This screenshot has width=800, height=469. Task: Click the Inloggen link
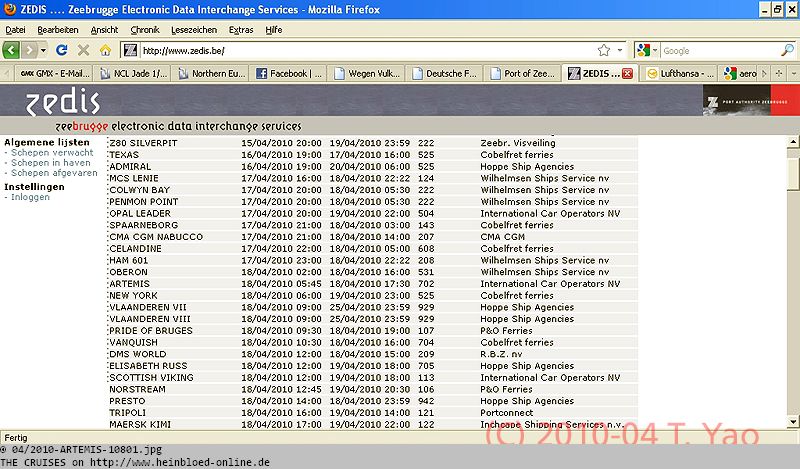coord(30,197)
